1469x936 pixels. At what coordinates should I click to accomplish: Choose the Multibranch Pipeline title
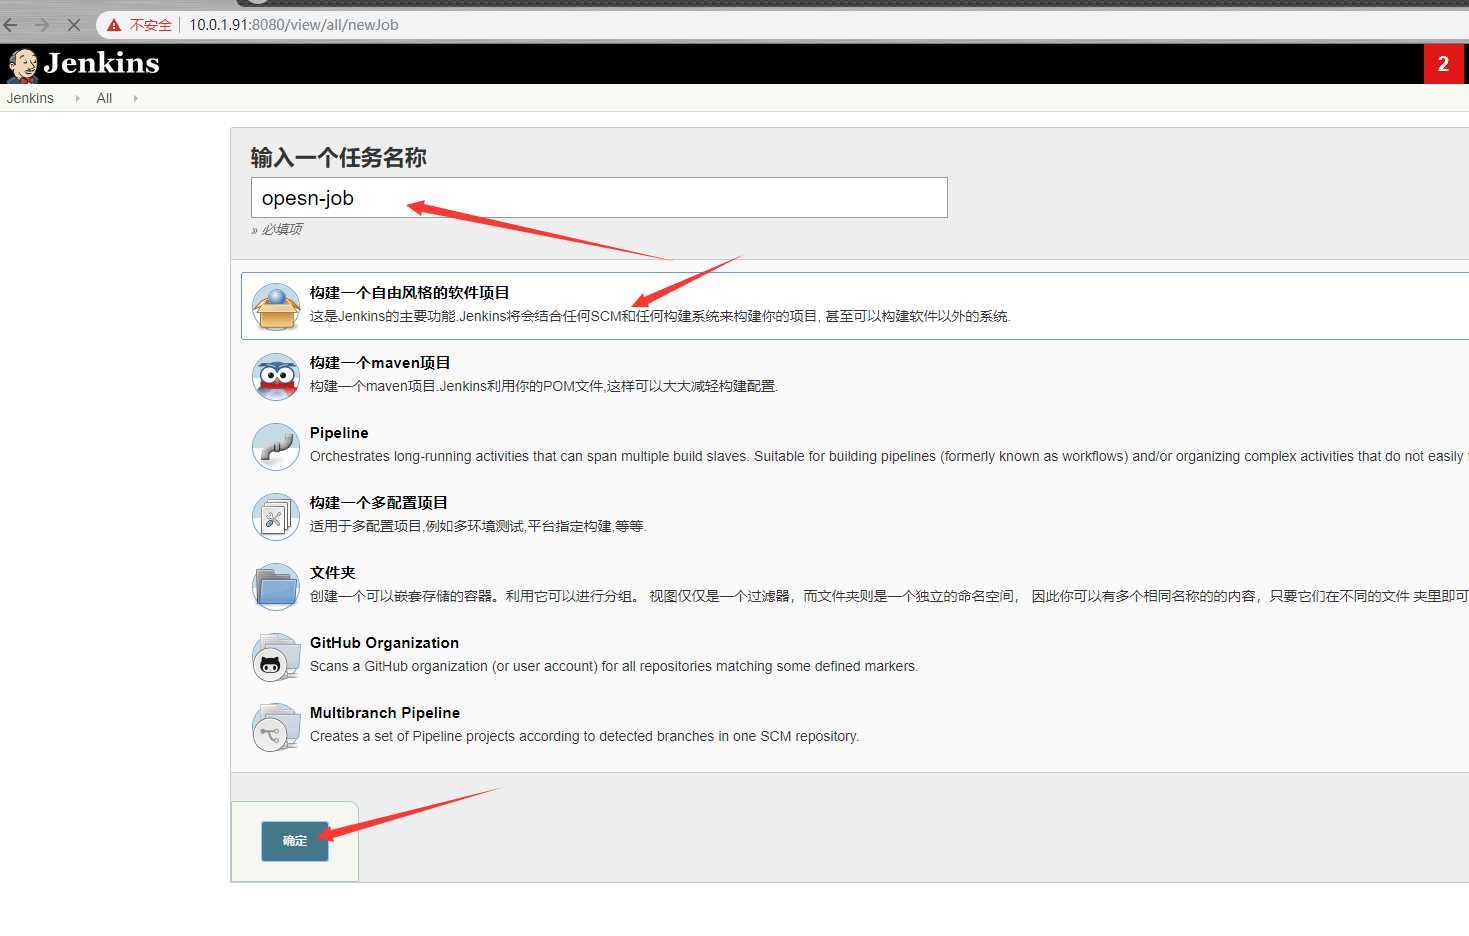[x=385, y=713]
